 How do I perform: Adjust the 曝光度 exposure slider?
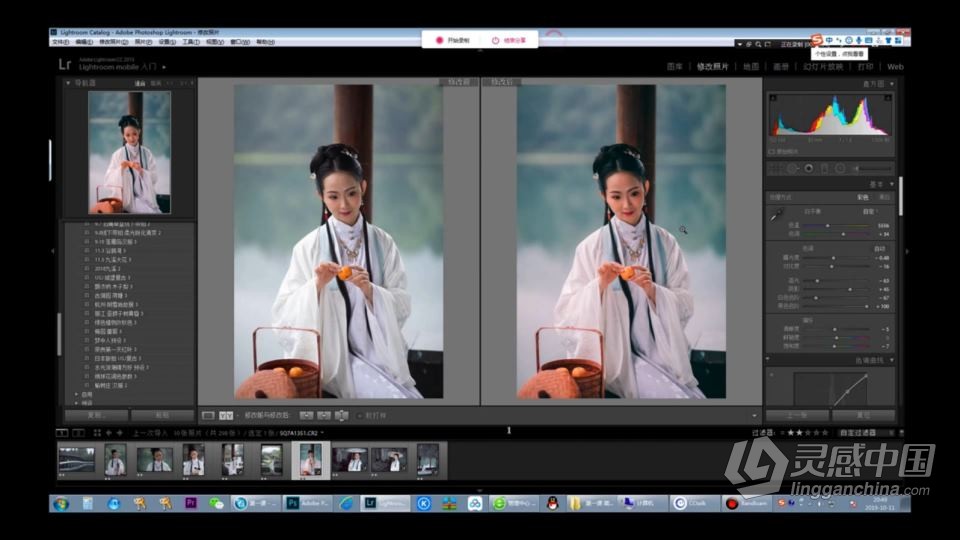(833, 258)
